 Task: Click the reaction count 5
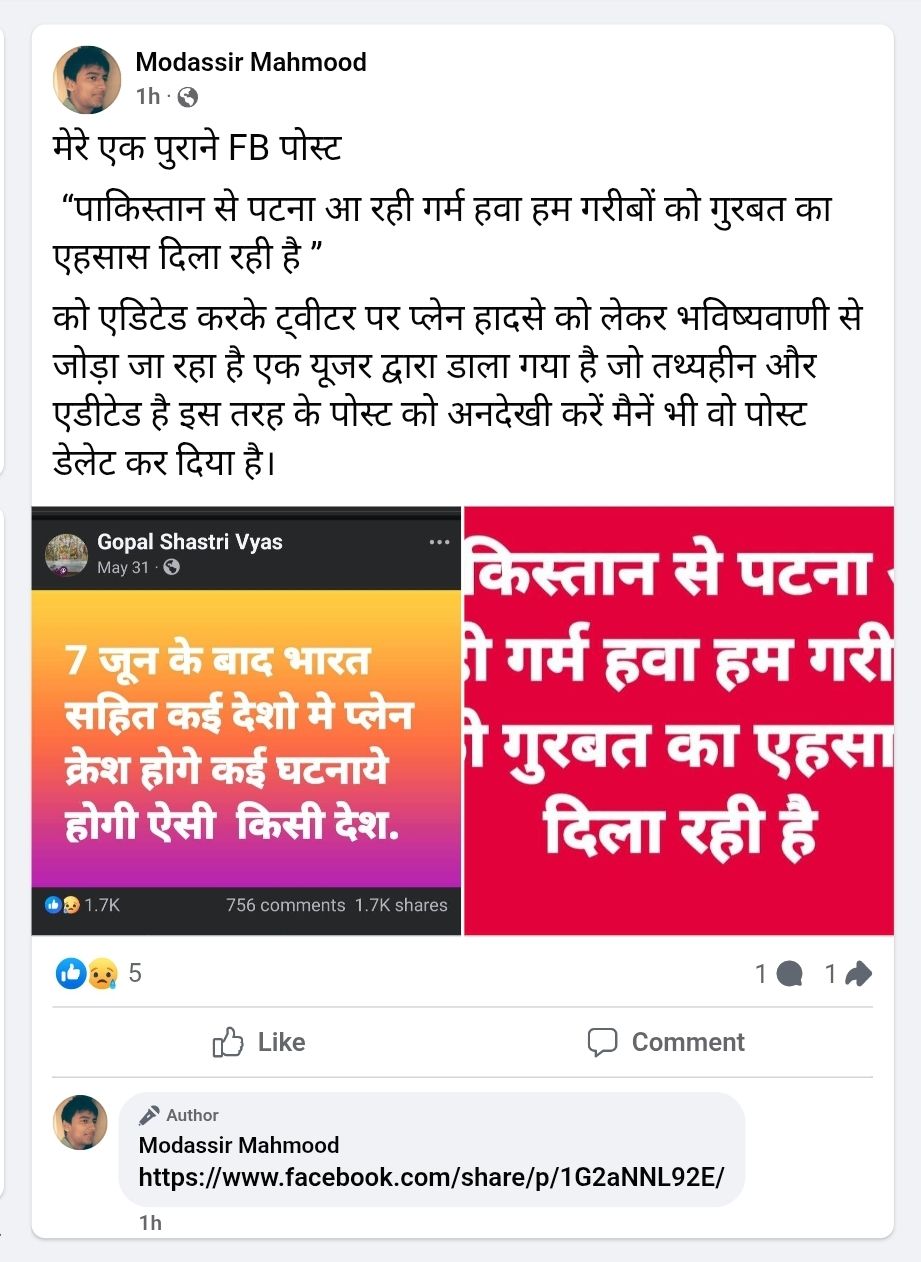click(x=135, y=973)
